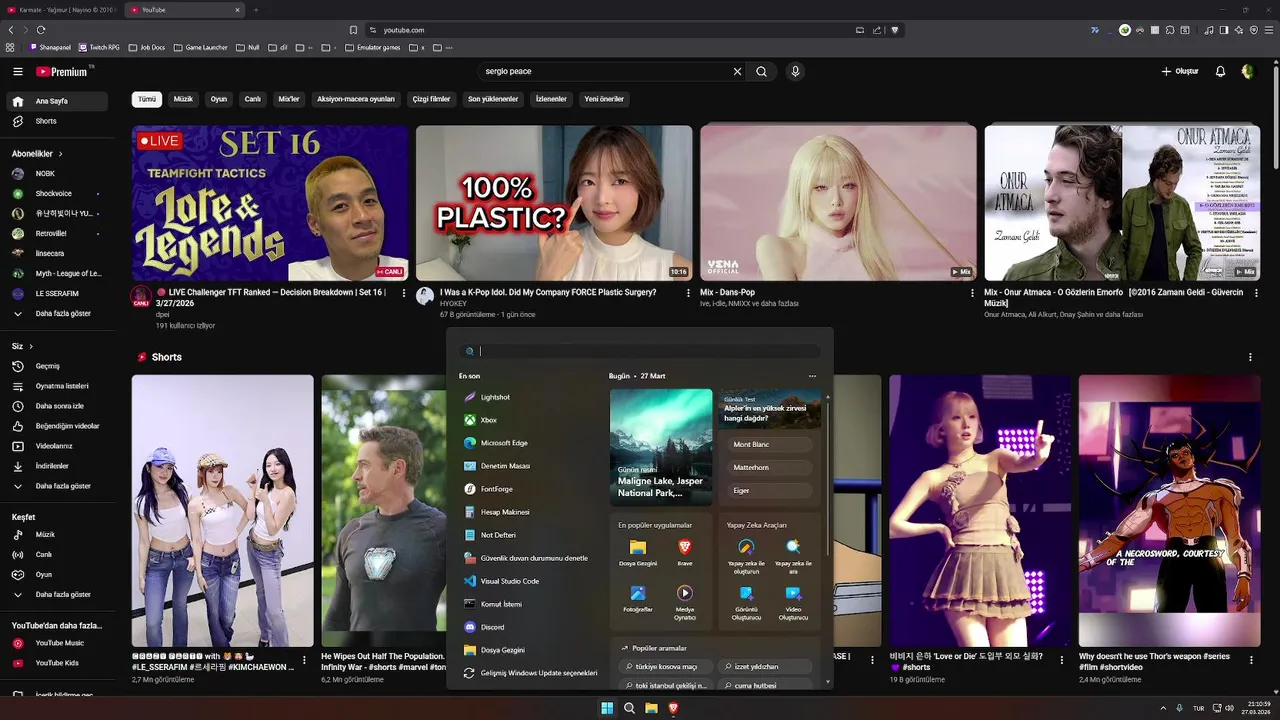This screenshot has width=1280, height=720.
Task: Select the Canlı filter chip
Action: [x=253, y=99]
